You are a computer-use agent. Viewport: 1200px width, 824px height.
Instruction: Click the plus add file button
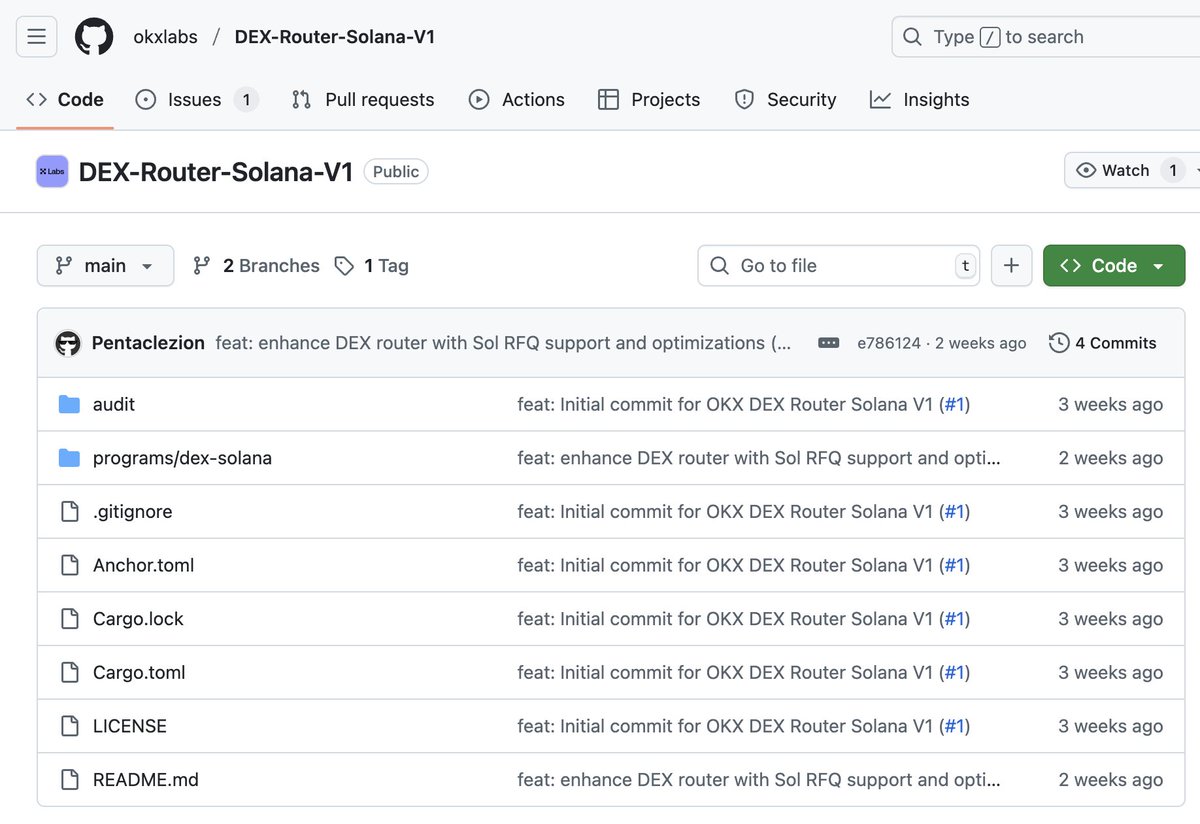click(1011, 265)
